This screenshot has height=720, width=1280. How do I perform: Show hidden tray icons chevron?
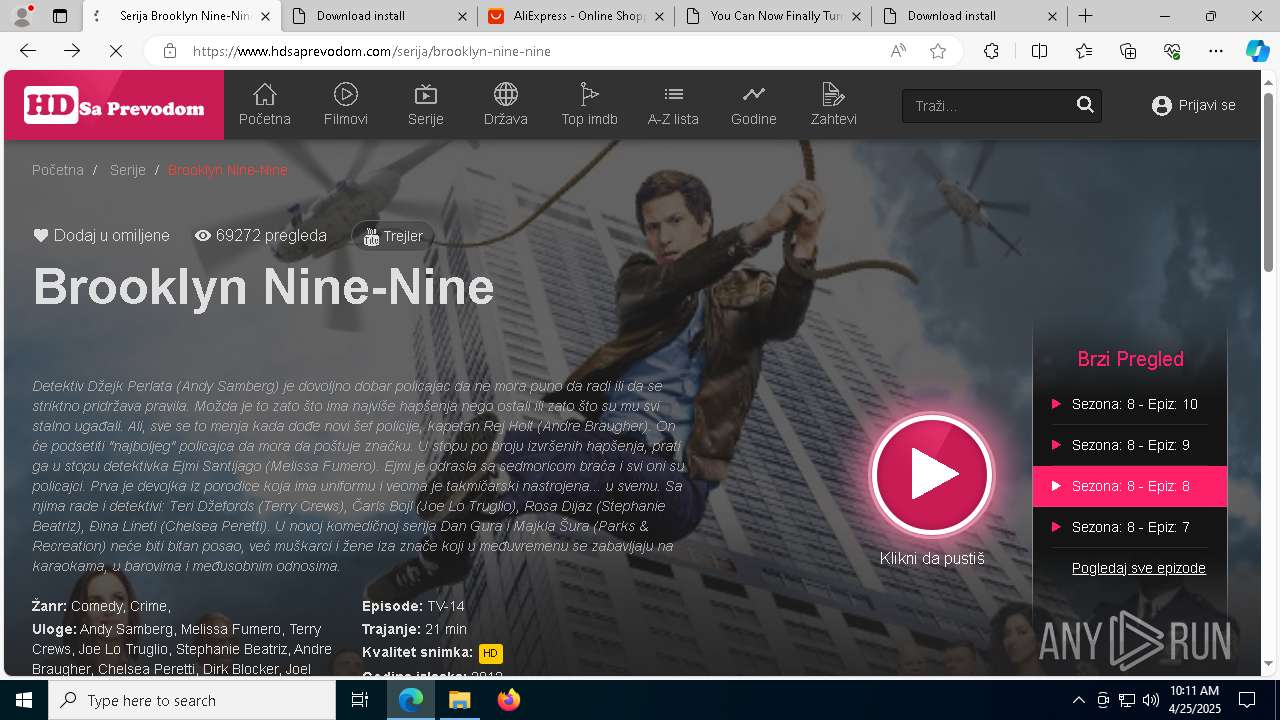click(x=1078, y=700)
